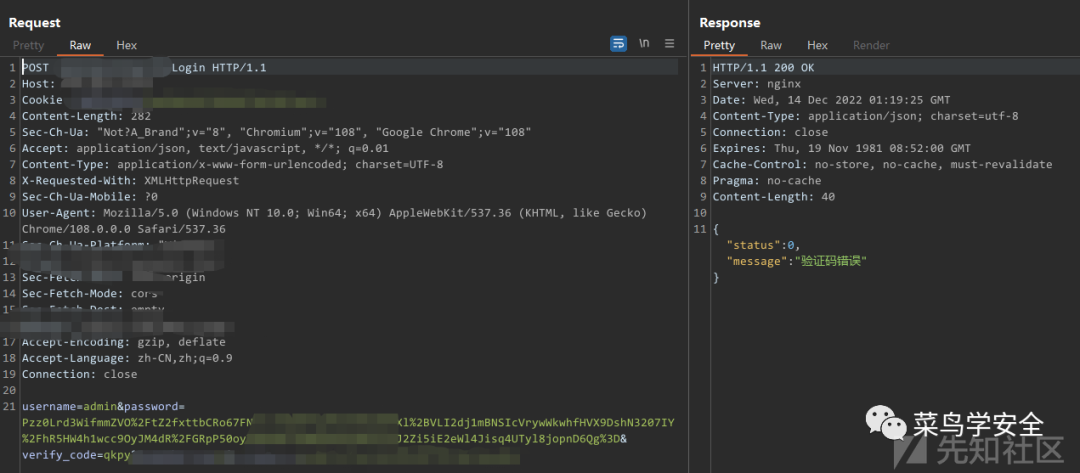Image resolution: width=1080 pixels, height=473 pixels.
Task: Open the Request Hex tab
Action: click(127, 45)
